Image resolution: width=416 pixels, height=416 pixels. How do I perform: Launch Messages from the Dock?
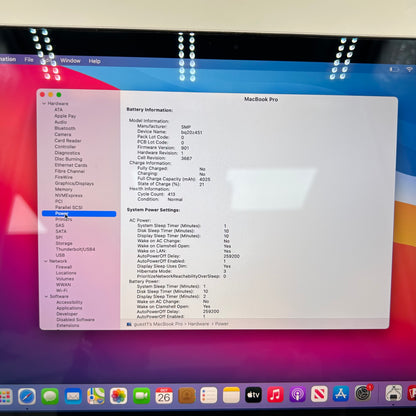(x=50, y=396)
